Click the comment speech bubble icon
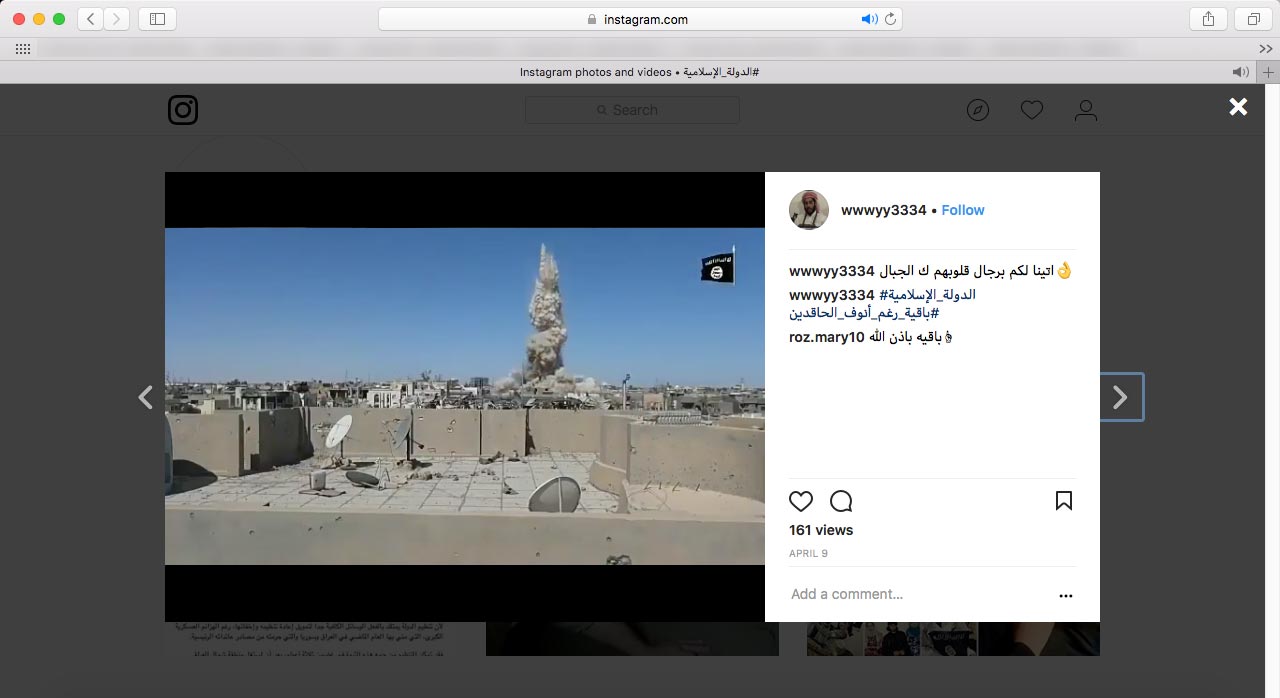 tap(841, 501)
